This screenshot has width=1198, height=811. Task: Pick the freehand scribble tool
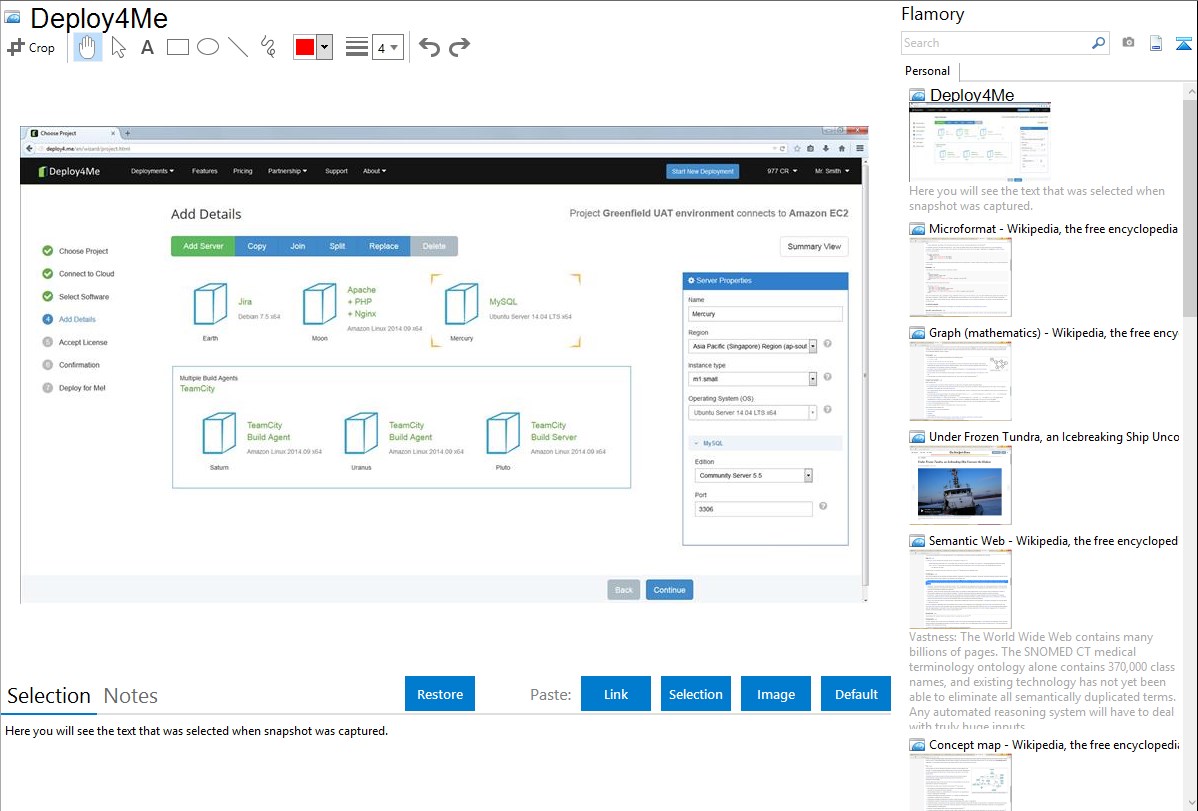point(268,47)
